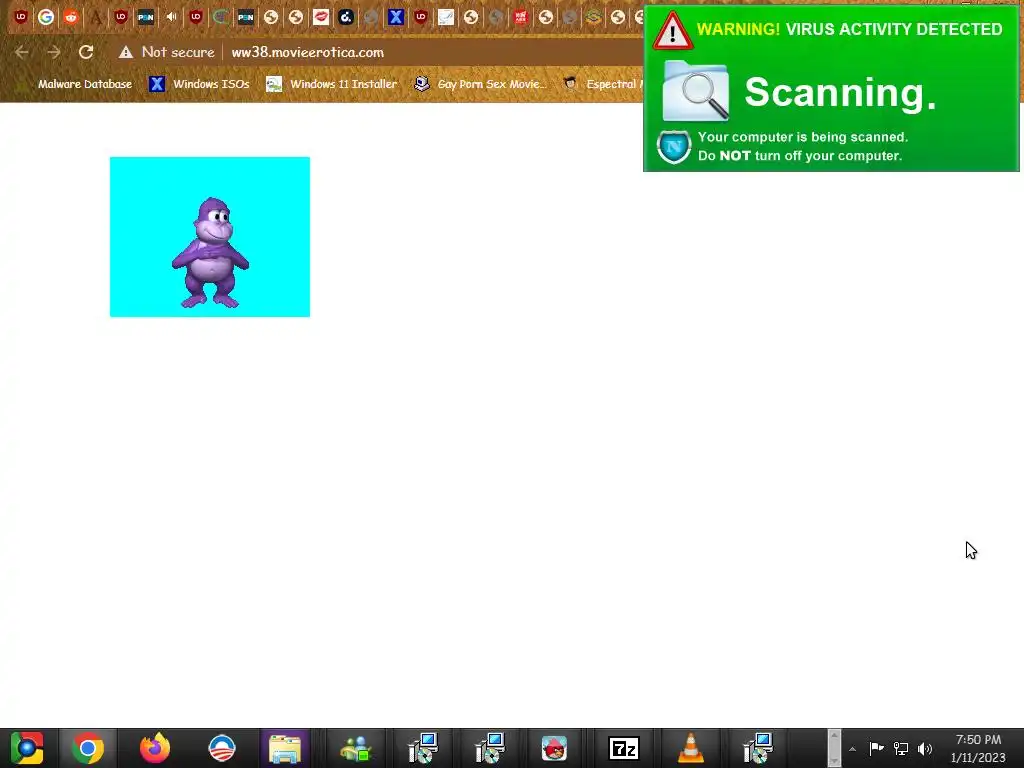Switch to the white document favicon tab
The width and height of the screenshot is (1024, 768).
coord(446,17)
